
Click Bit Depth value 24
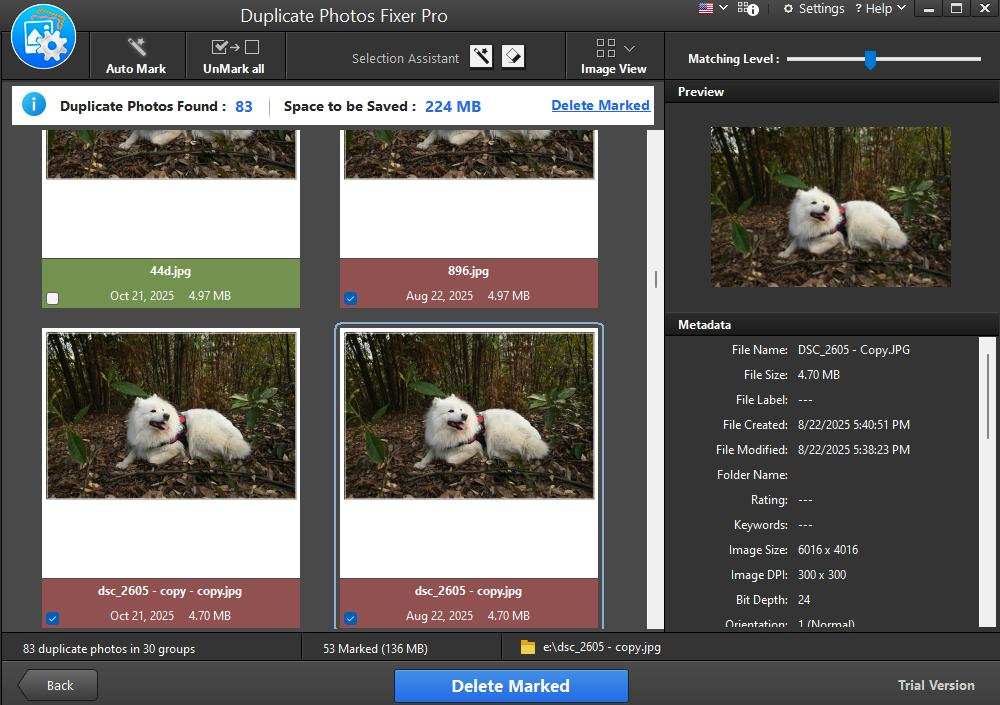click(x=804, y=600)
